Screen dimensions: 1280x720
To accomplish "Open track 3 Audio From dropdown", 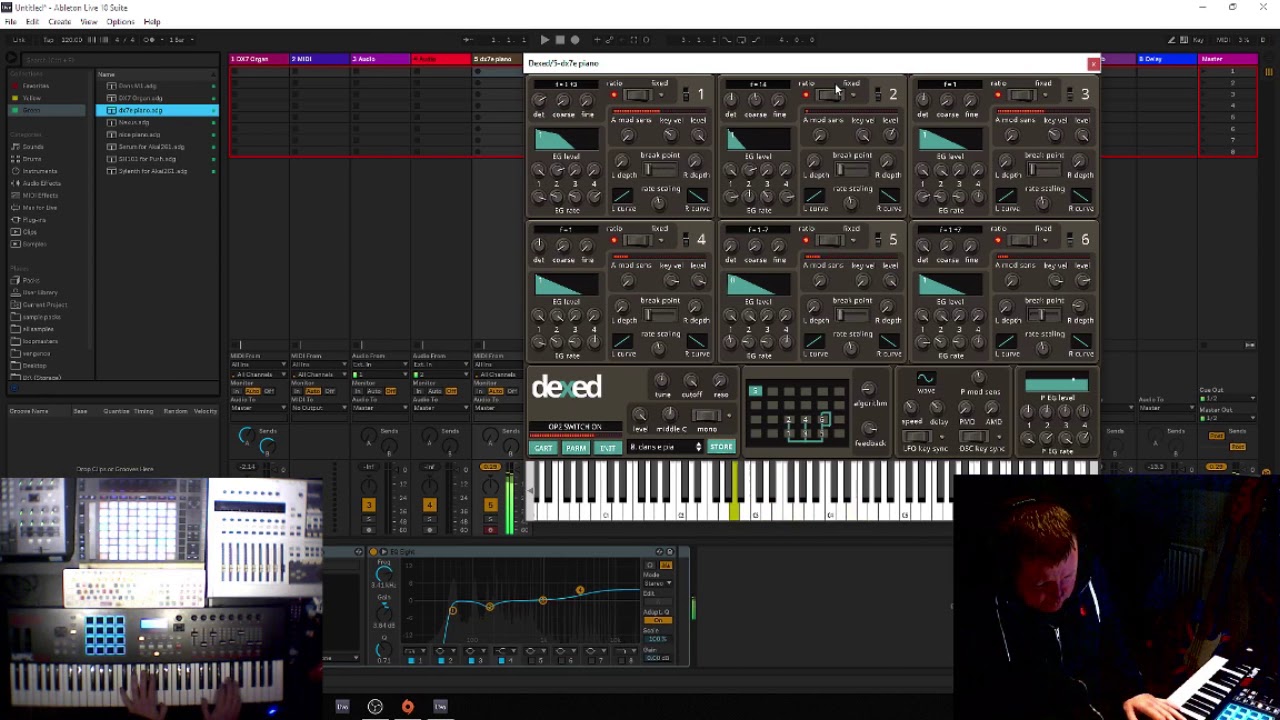I will 379,365.
